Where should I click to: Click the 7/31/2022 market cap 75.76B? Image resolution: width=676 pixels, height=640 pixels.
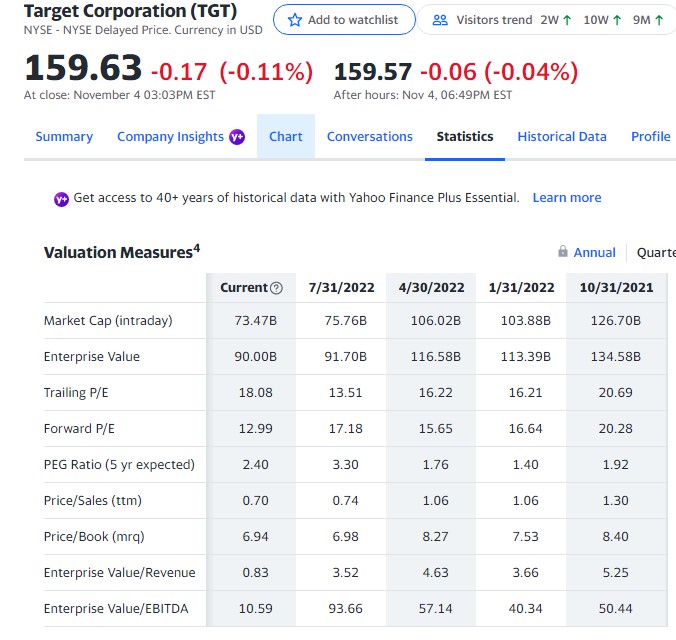[x=346, y=320]
